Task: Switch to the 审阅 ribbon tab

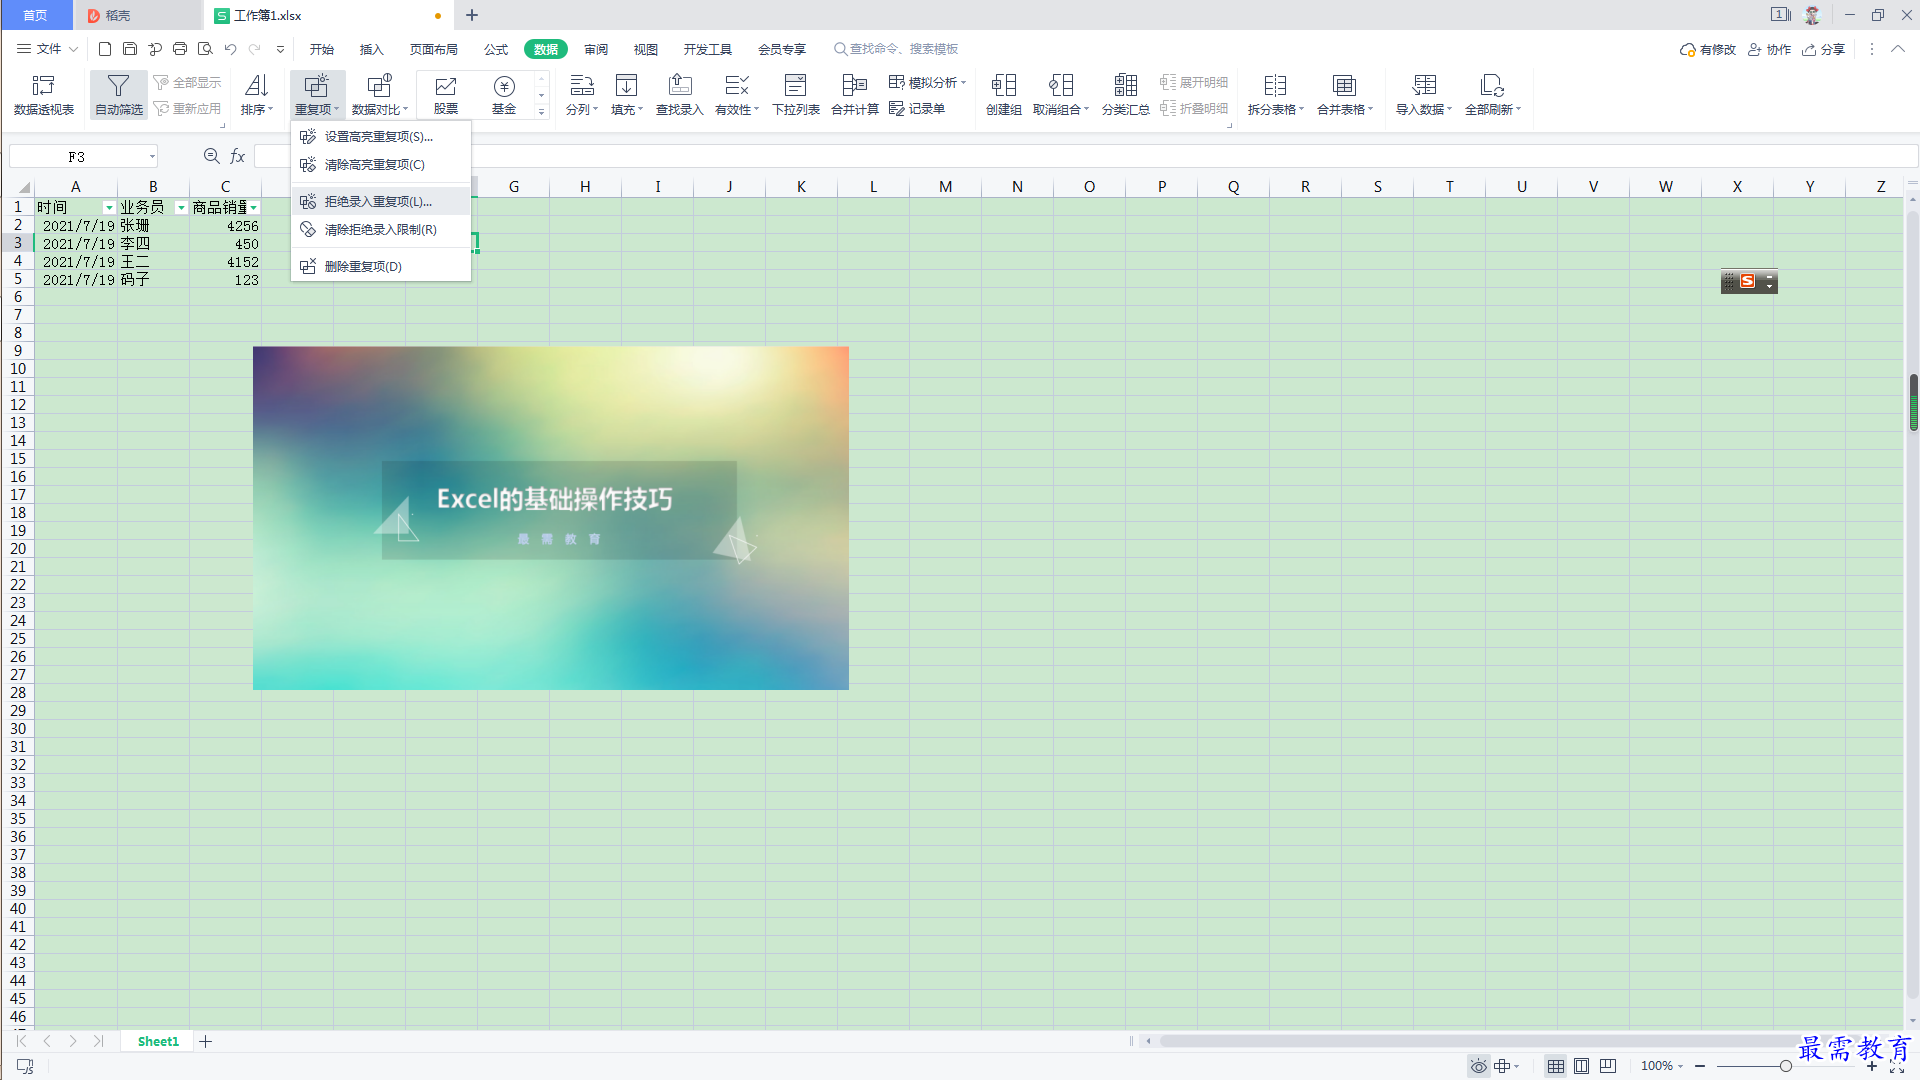Action: click(x=596, y=49)
